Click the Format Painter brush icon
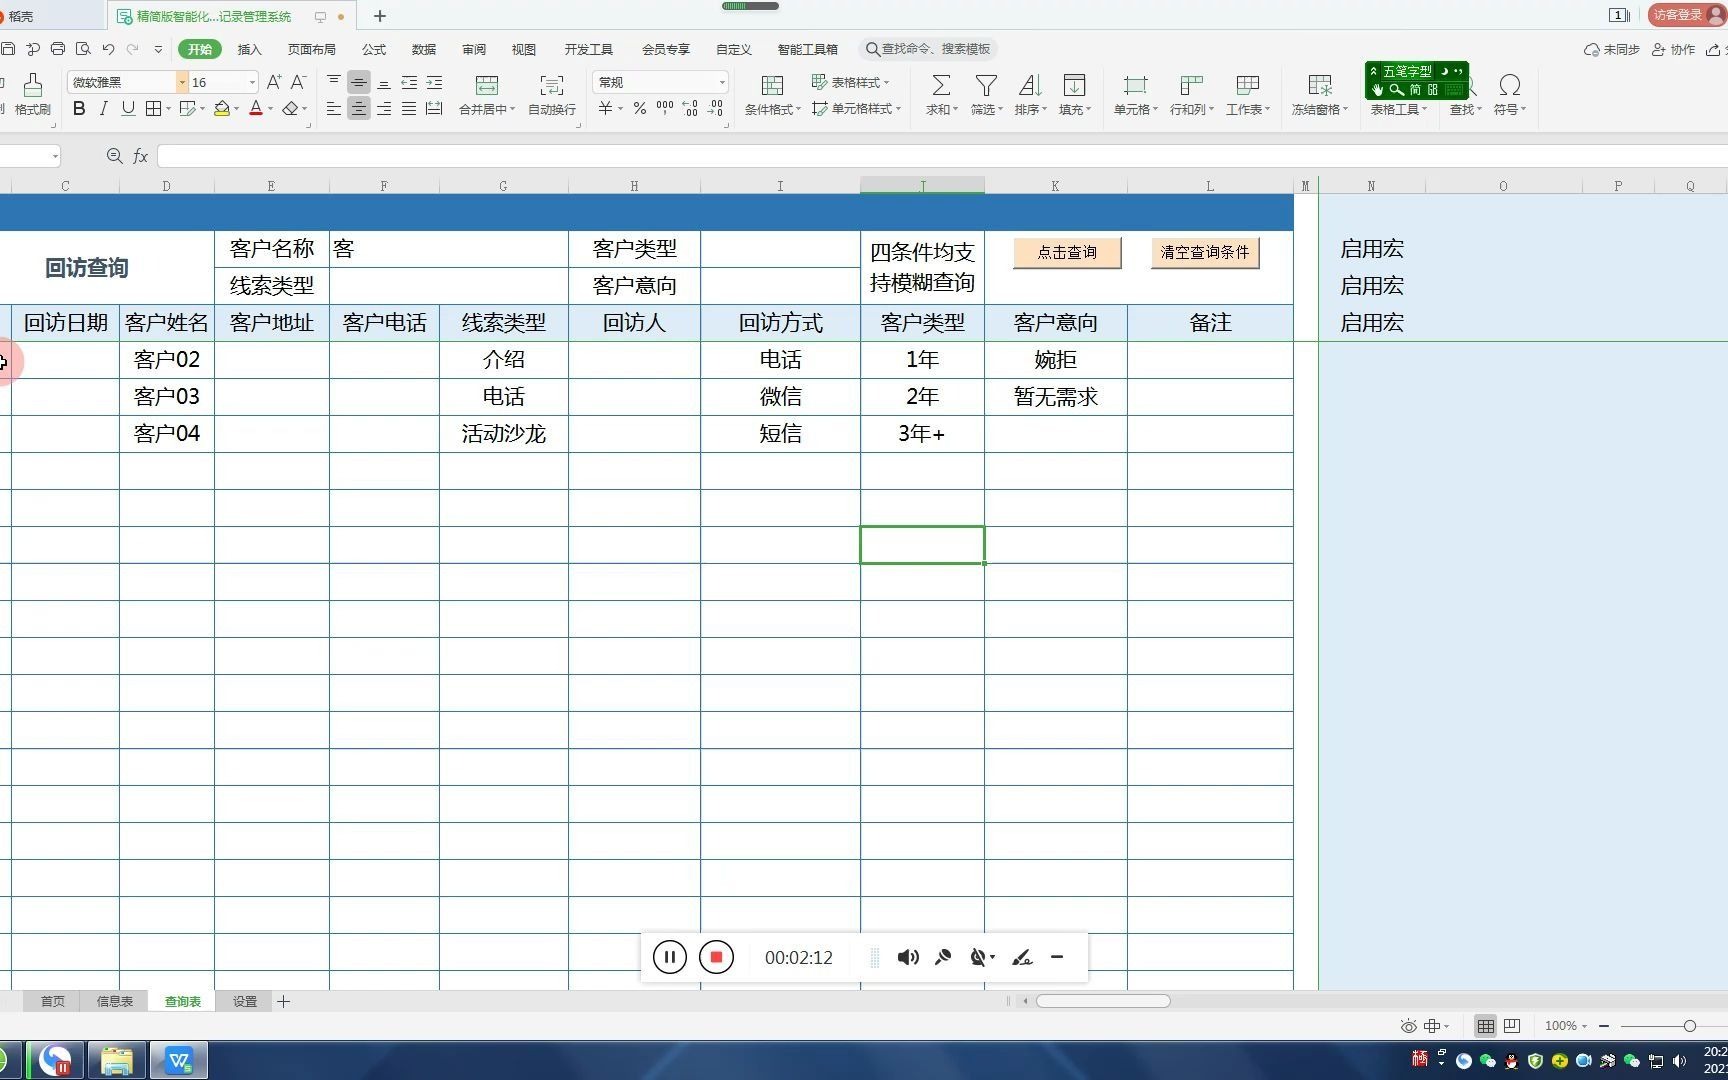The width and height of the screenshot is (1728, 1080). click(32, 85)
